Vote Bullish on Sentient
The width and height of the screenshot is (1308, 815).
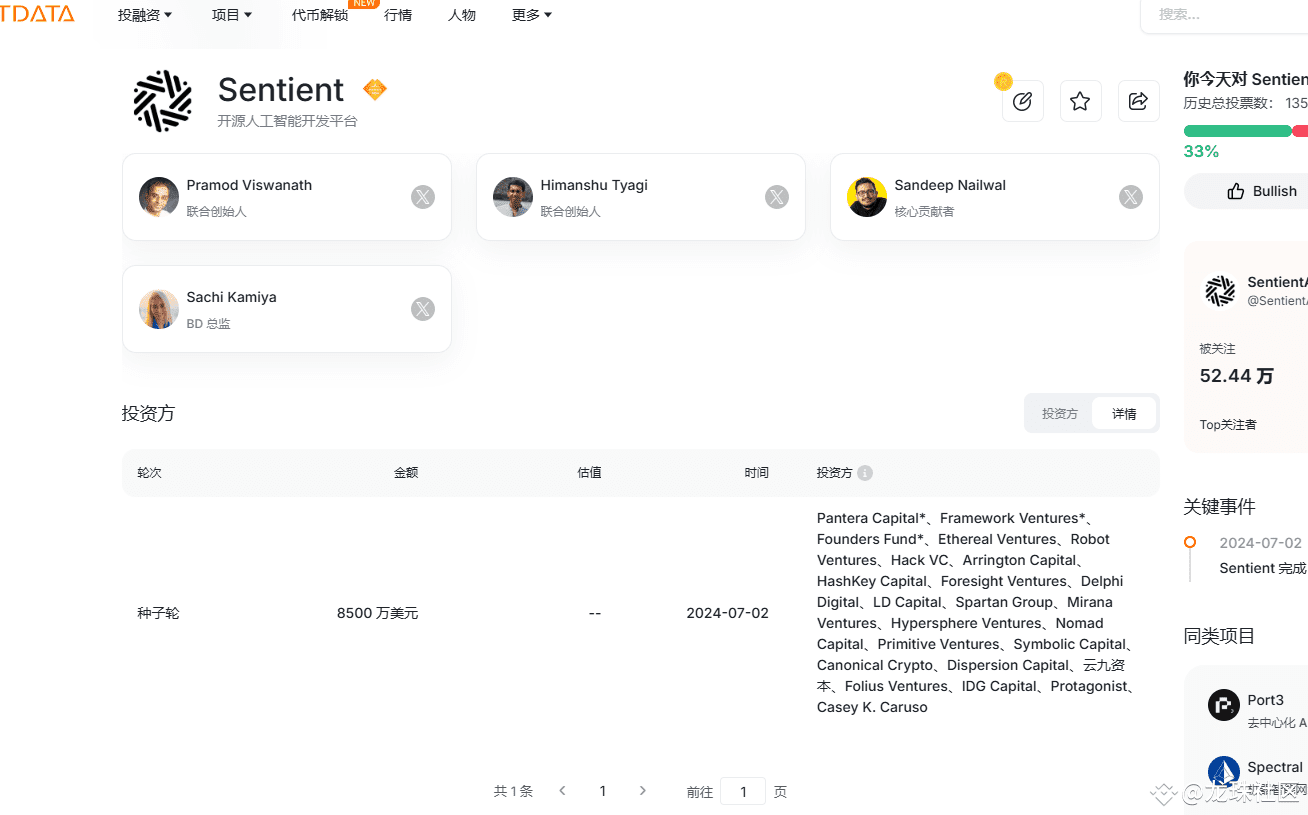point(1262,191)
